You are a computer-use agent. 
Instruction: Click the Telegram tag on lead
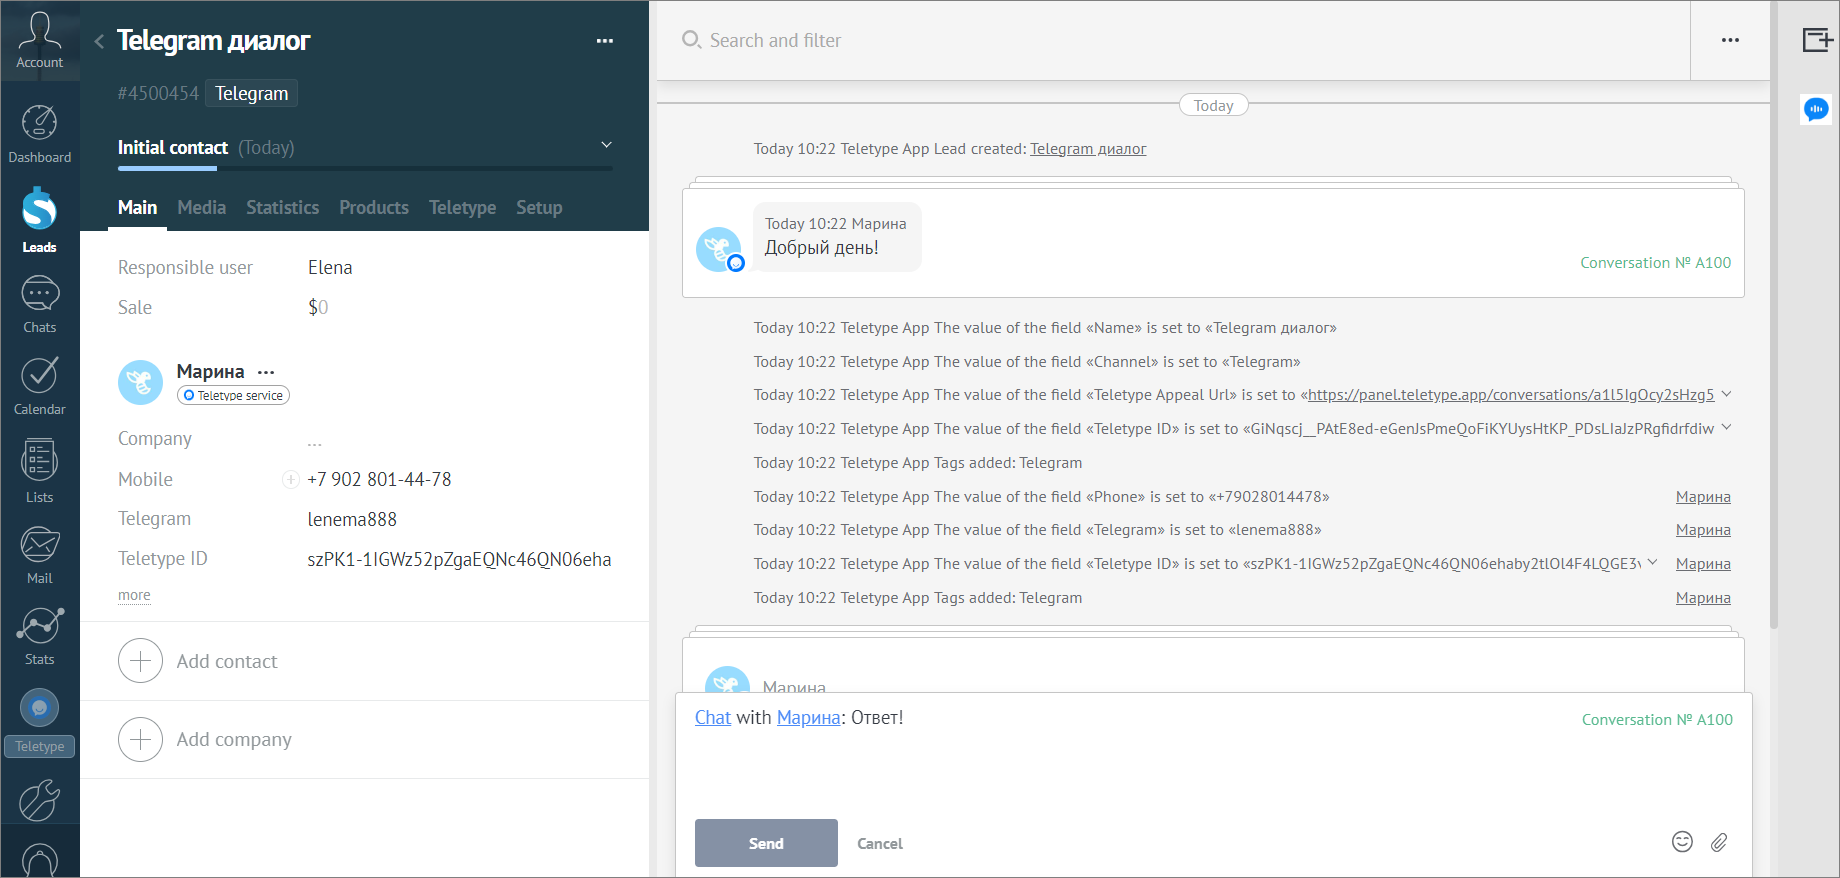[x=251, y=93]
